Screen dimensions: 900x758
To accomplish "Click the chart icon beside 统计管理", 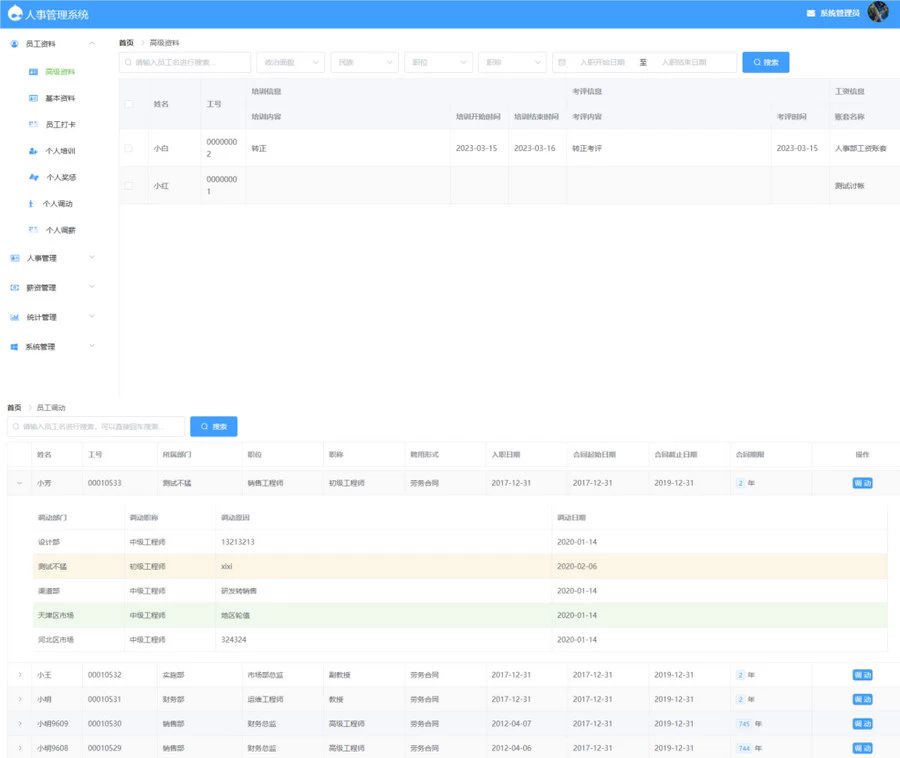I will [x=14, y=318].
